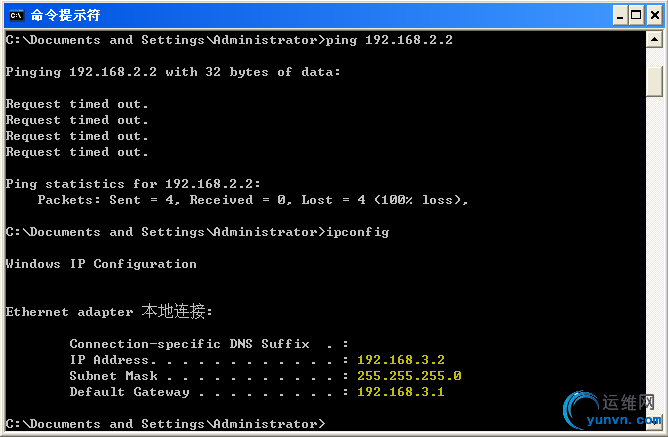Image resolution: width=668 pixels, height=437 pixels.
Task: Click the Default Gateway value 192.168.3.1
Action: tap(400, 392)
